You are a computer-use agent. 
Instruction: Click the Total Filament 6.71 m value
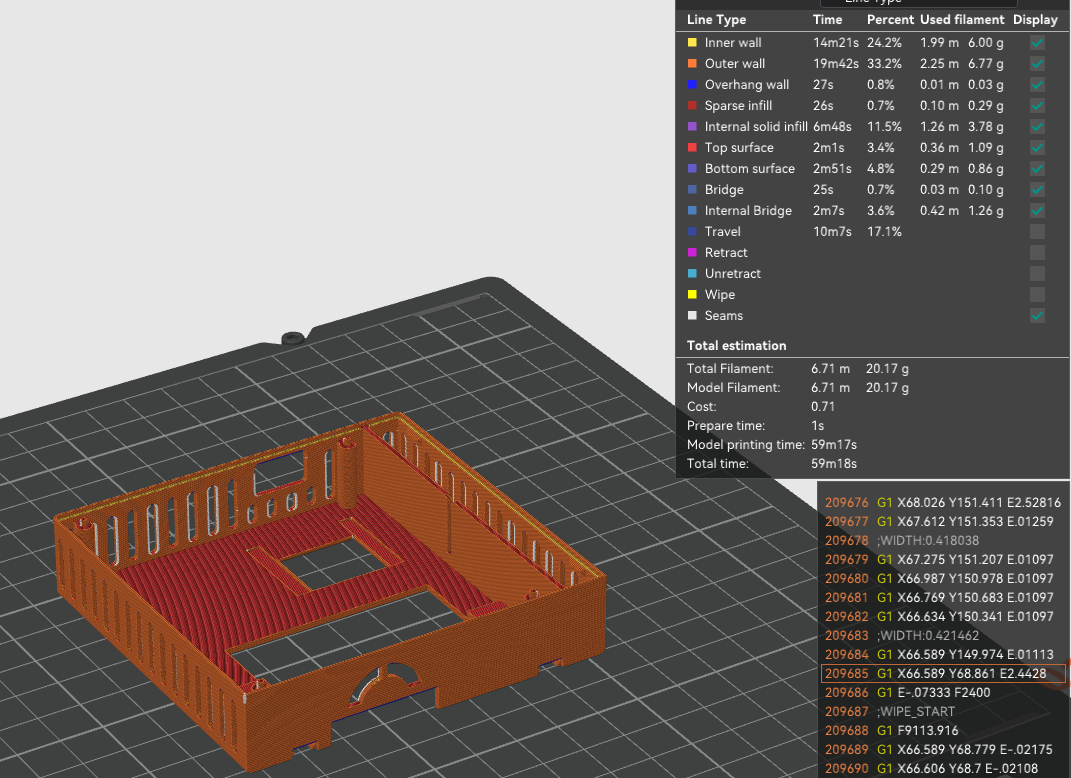[x=831, y=369]
